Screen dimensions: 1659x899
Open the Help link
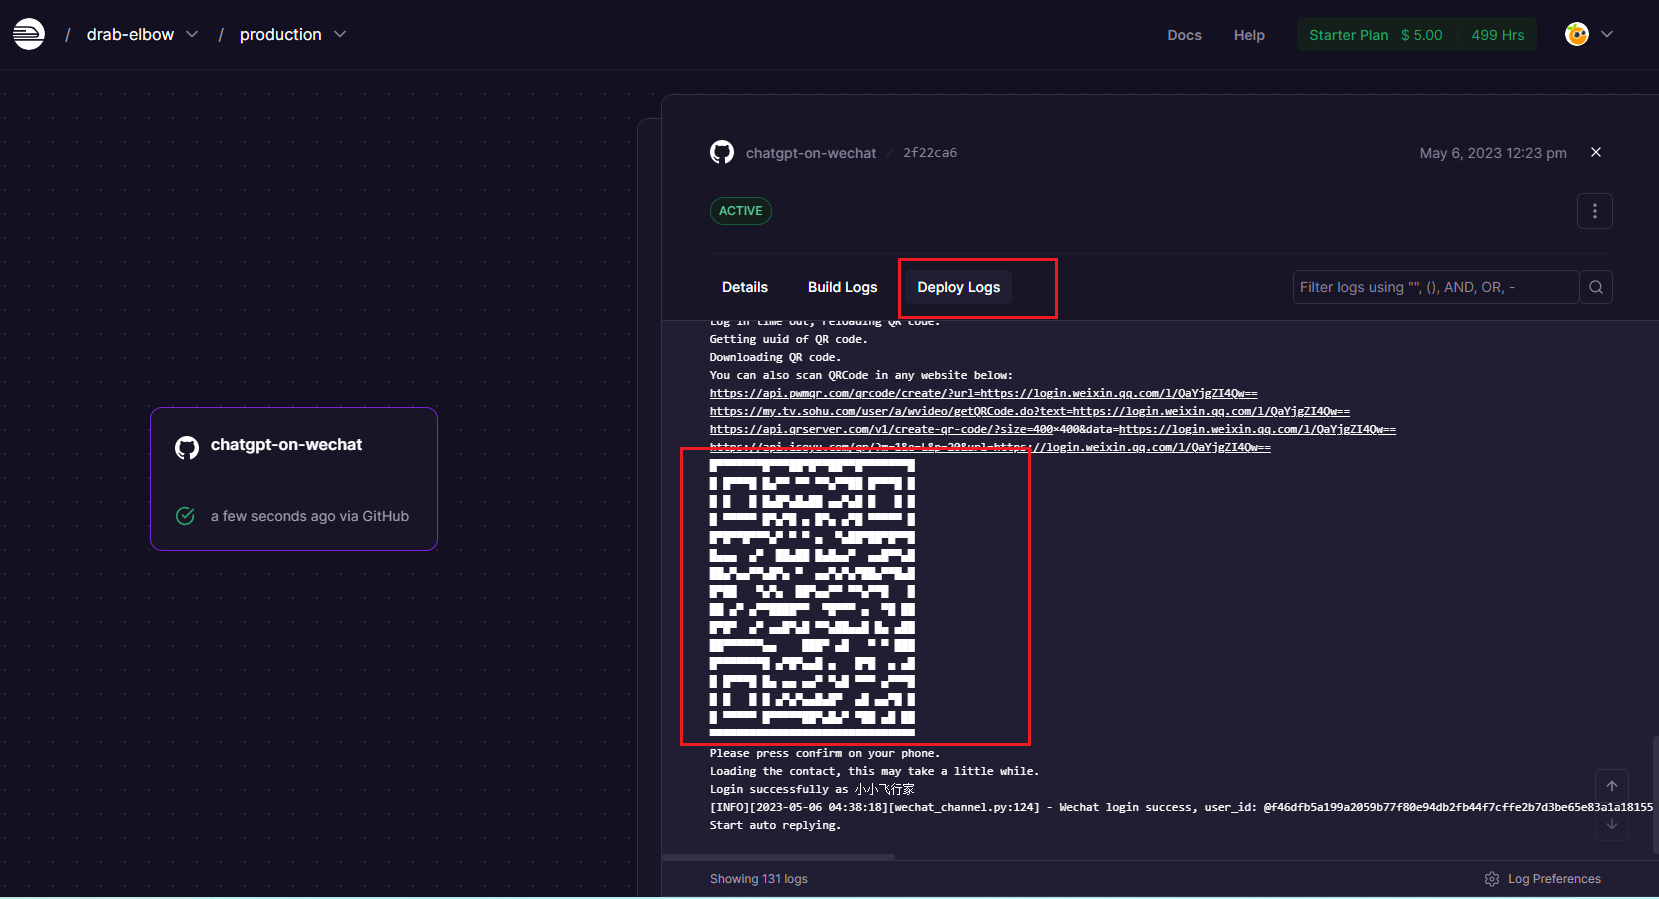[1249, 35]
